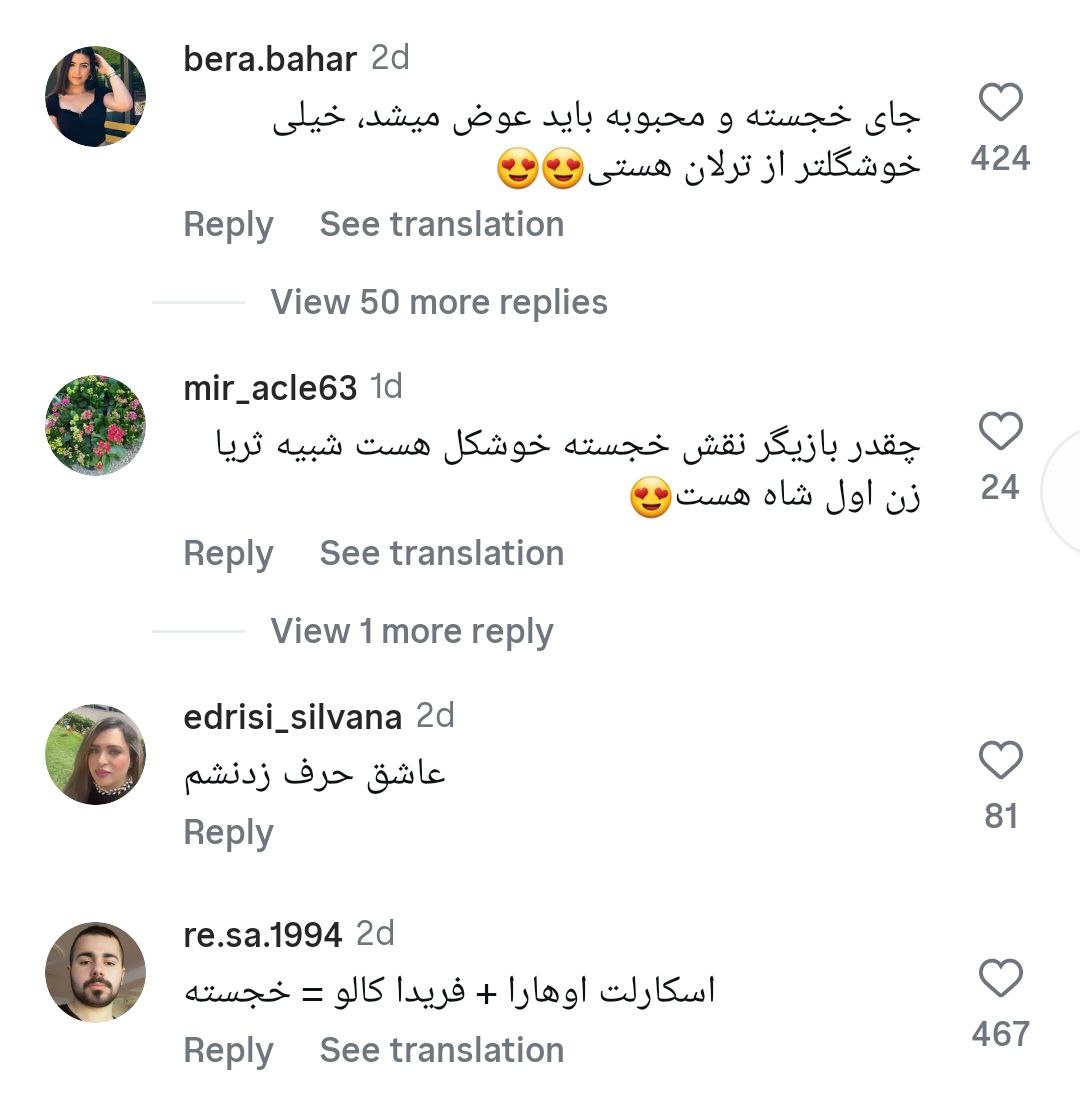Open the edrisi_silvana username link
Screen dimensions: 1080x1101
click(x=293, y=717)
